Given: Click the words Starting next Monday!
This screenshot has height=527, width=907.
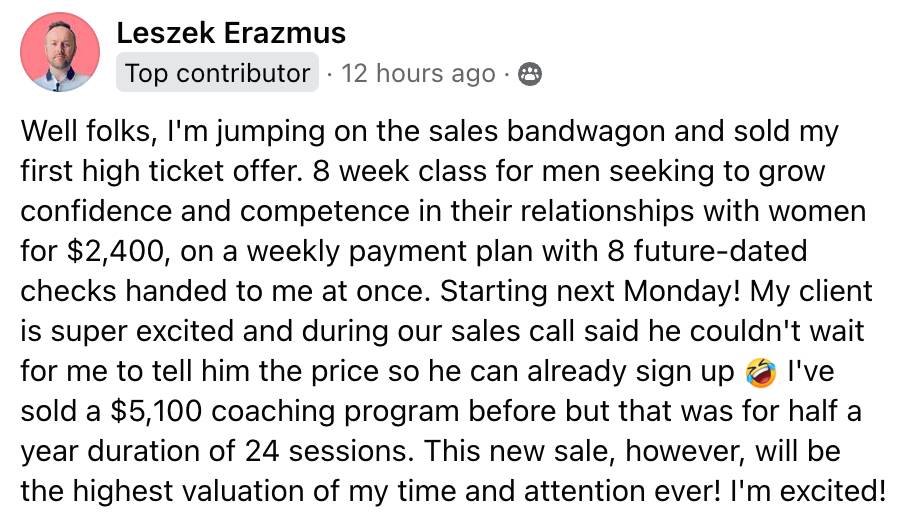Looking at the screenshot, I should [590, 291].
